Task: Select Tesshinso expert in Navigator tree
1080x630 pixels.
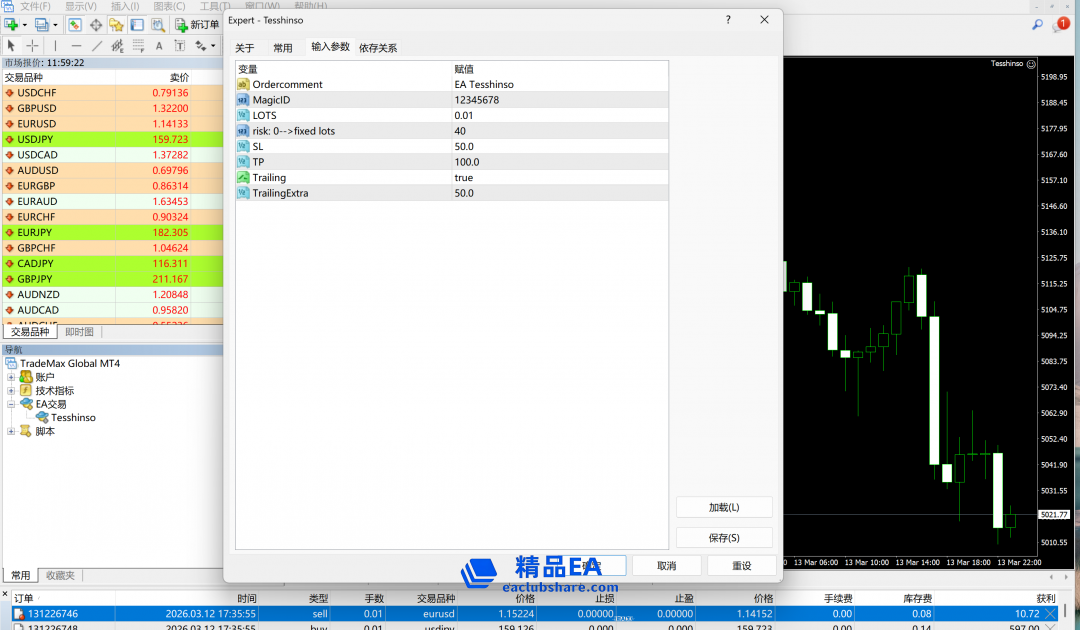Action: click(73, 418)
